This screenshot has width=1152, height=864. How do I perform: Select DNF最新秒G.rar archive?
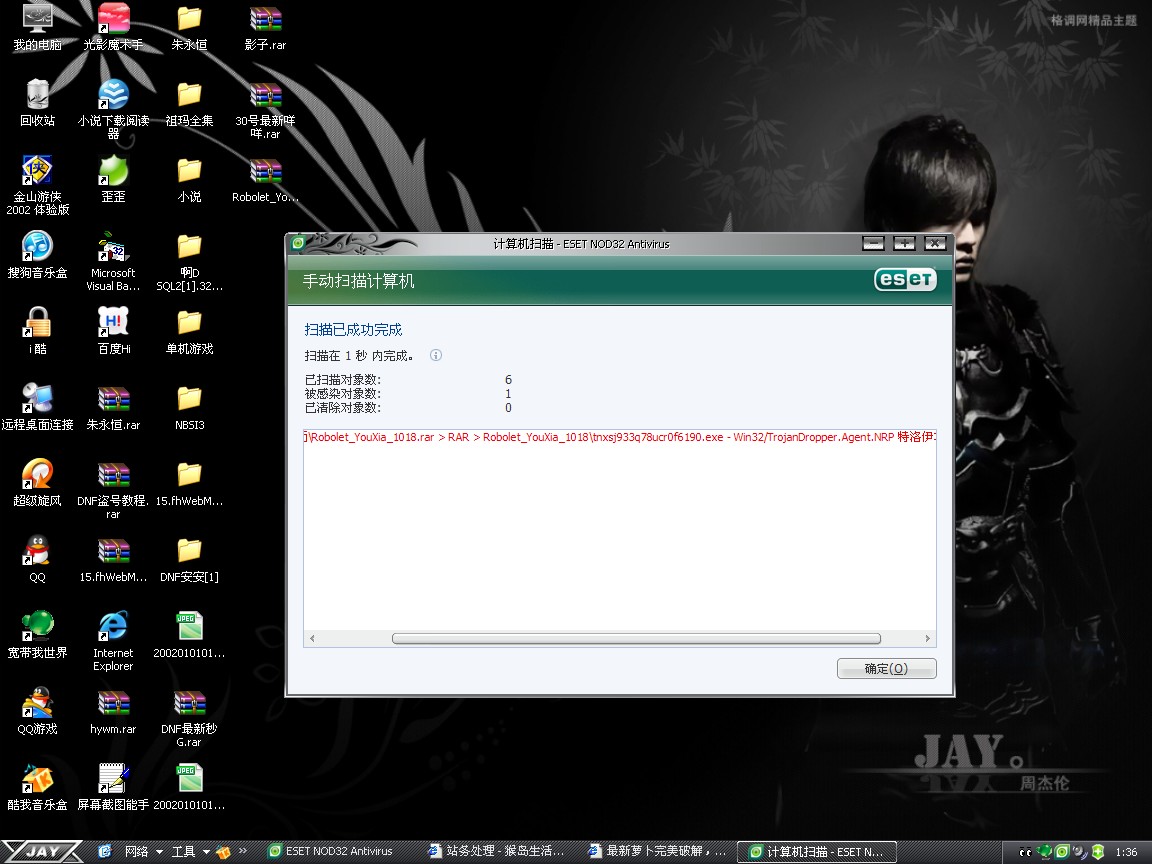(189, 717)
